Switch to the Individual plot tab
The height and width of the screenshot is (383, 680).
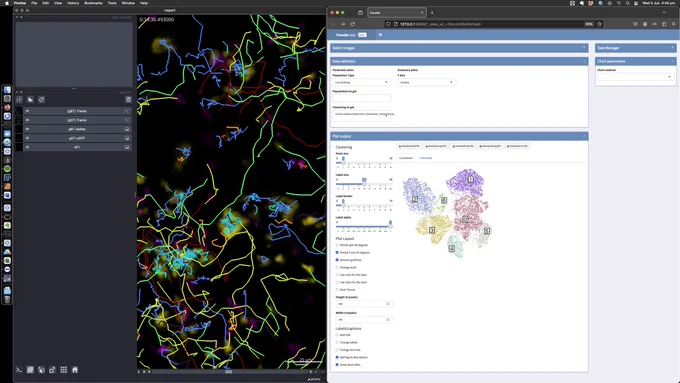tap(425, 158)
